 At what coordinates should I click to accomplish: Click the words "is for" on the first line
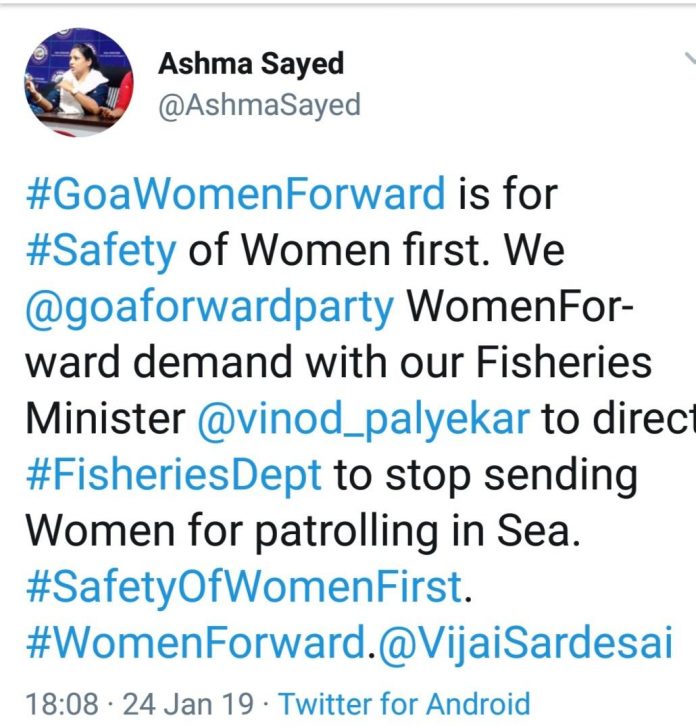506,192
